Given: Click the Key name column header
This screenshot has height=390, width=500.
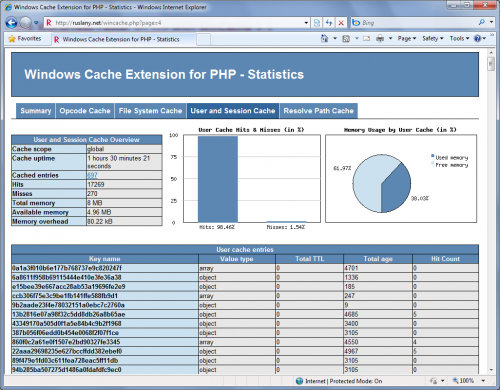Looking at the screenshot, I should click(x=105, y=259).
